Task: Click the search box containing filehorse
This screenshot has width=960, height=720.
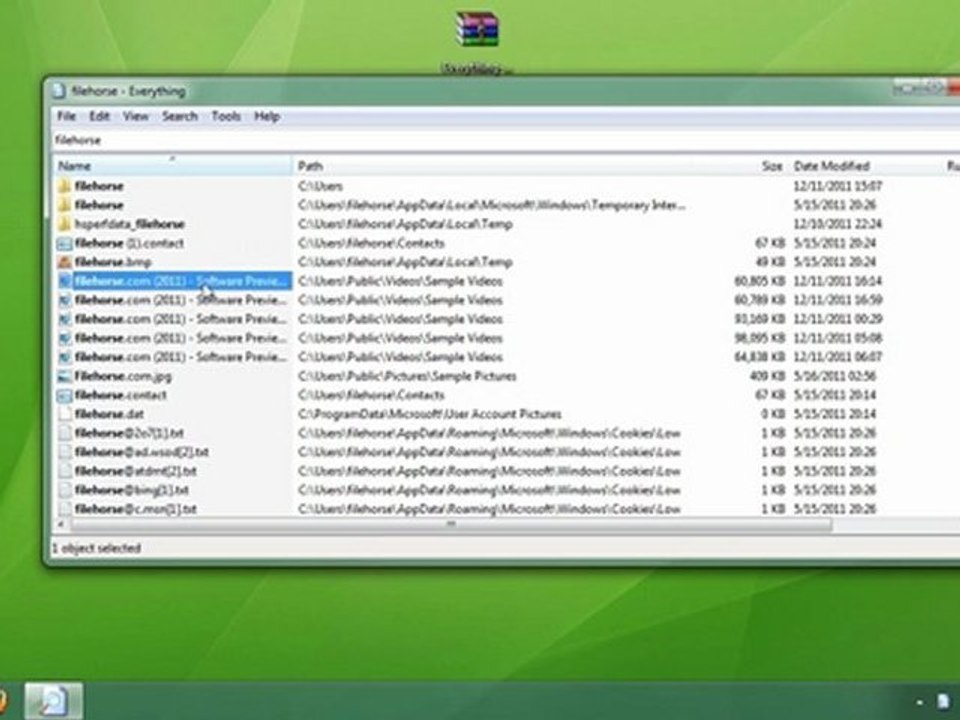Action: (x=506, y=140)
